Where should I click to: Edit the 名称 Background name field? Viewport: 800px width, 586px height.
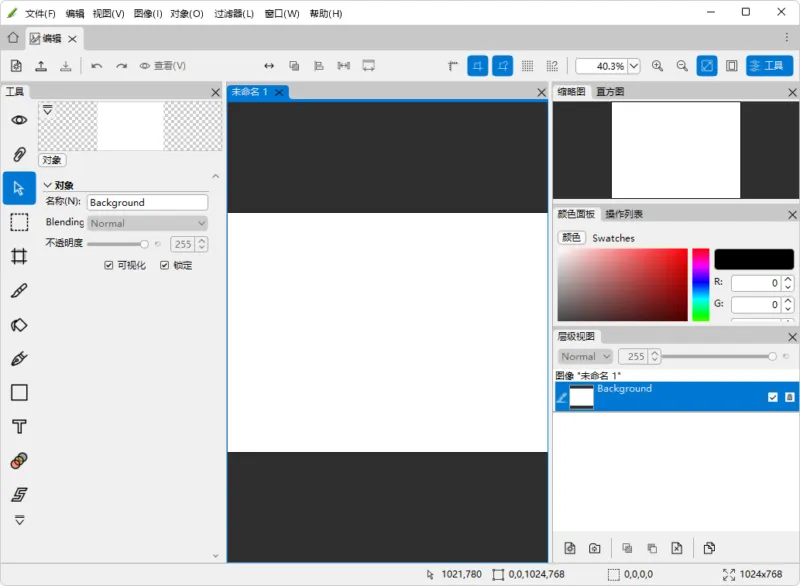pos(147,202)
